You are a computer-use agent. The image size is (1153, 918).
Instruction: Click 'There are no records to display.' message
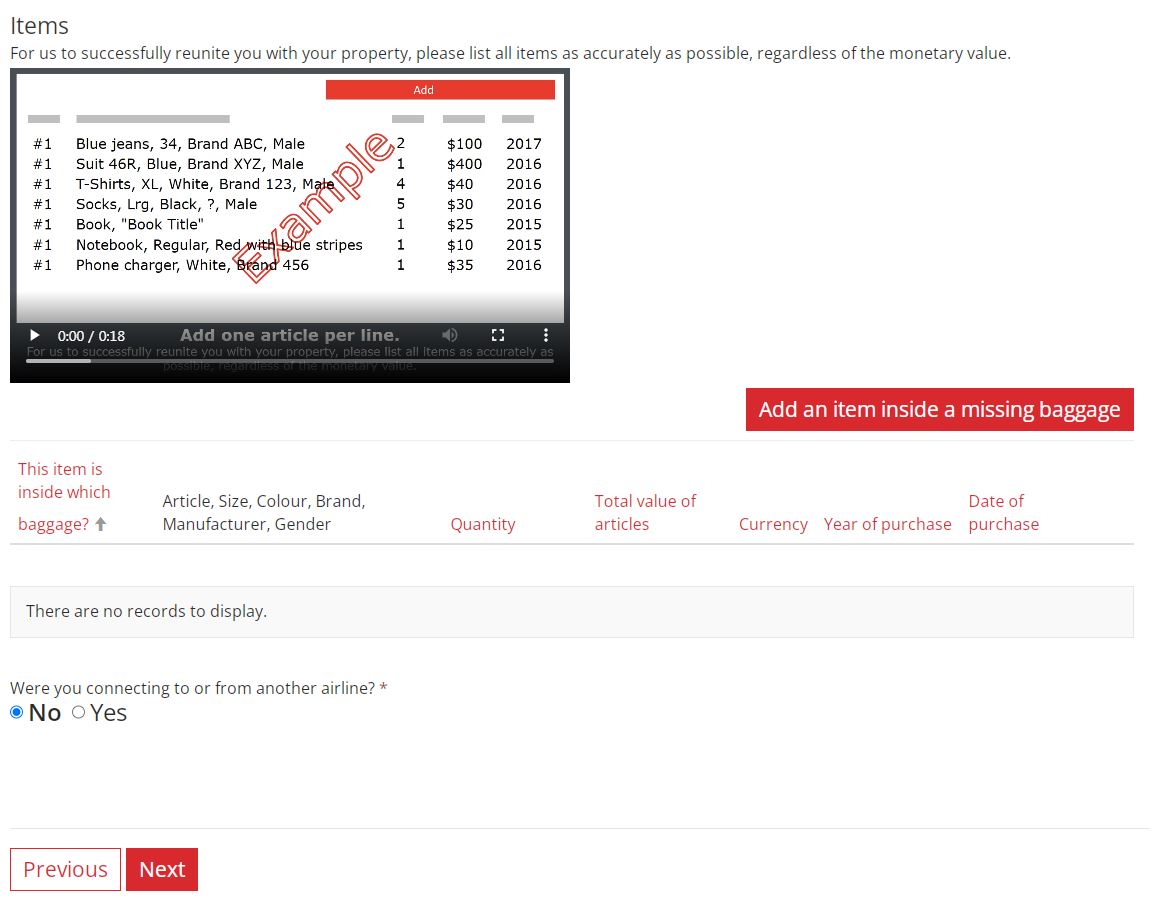(146, 611)
